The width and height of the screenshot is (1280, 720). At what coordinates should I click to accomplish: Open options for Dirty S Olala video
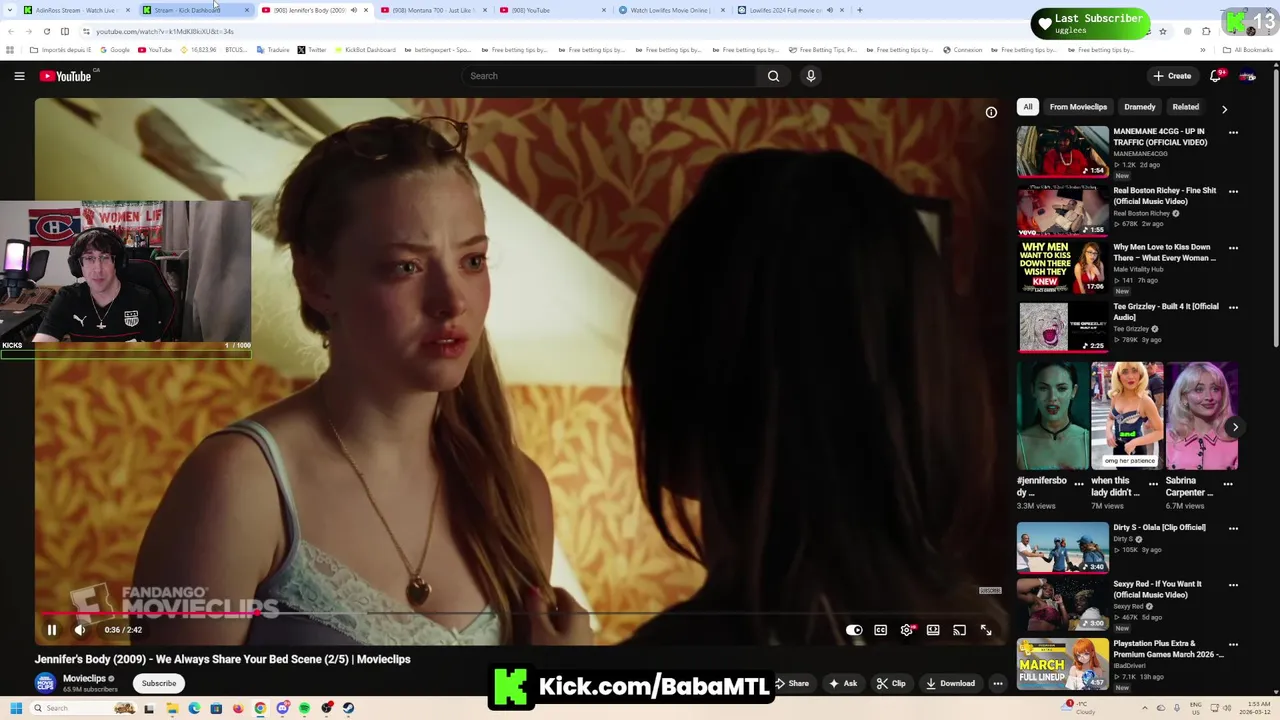(1233, 528)
